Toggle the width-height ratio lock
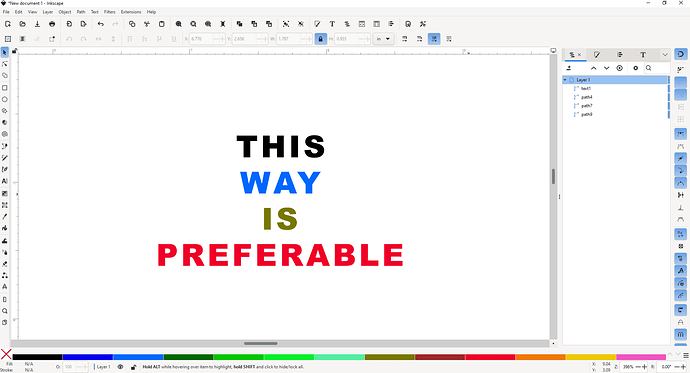This screenshot has height=373, width=690. (320, 39)
